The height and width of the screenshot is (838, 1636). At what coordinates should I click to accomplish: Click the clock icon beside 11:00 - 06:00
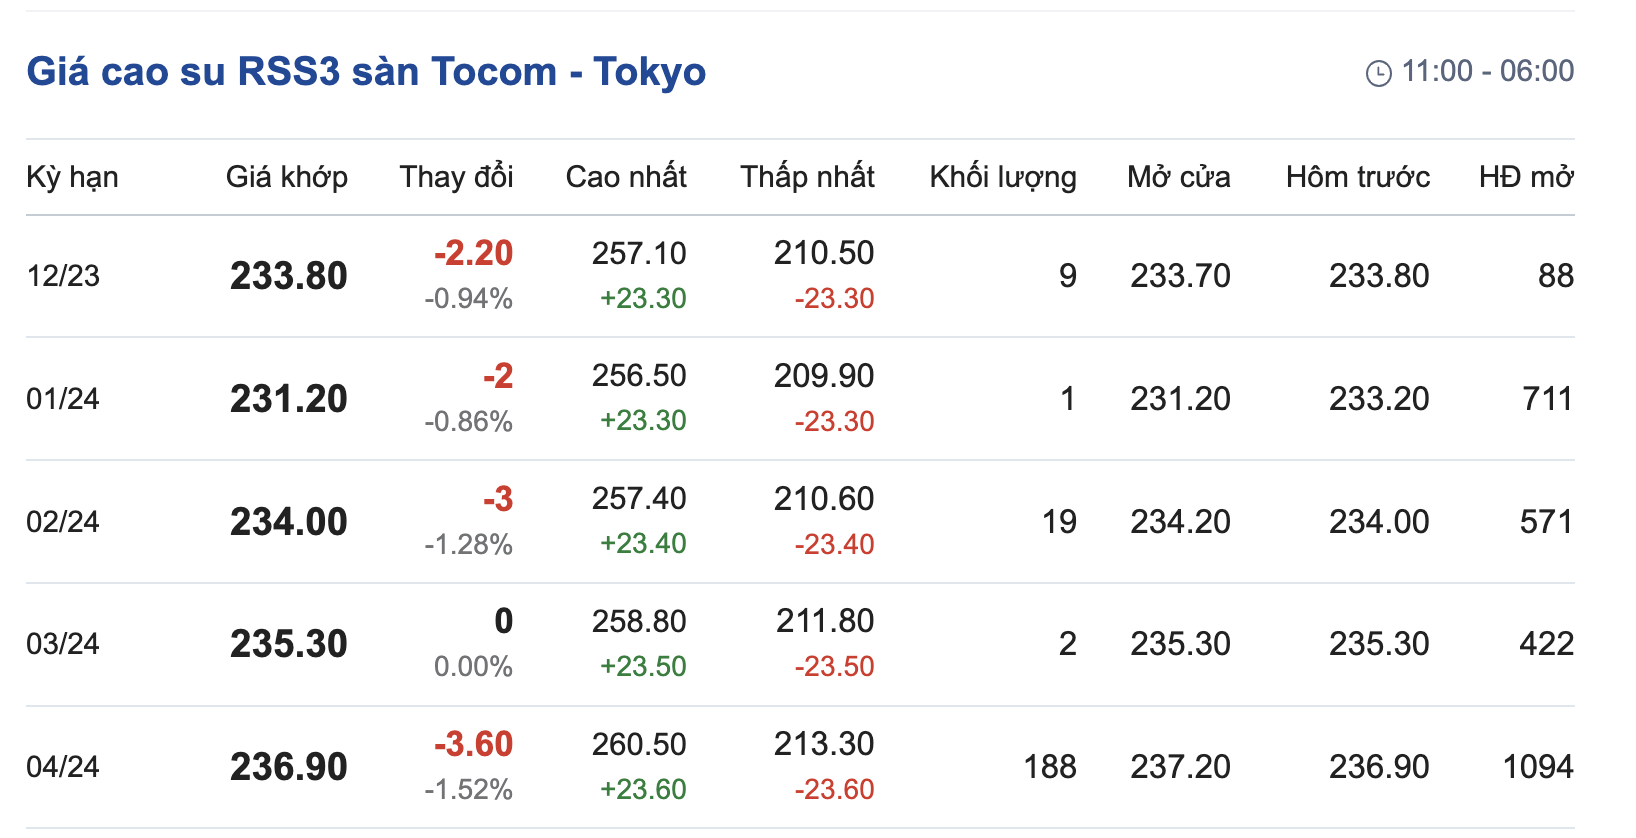[x=1378, y=73]
